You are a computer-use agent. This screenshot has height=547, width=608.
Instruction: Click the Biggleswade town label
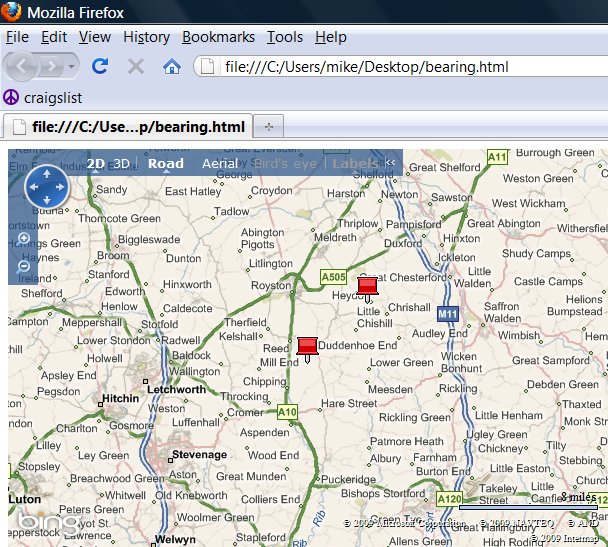tap(149, 239)
